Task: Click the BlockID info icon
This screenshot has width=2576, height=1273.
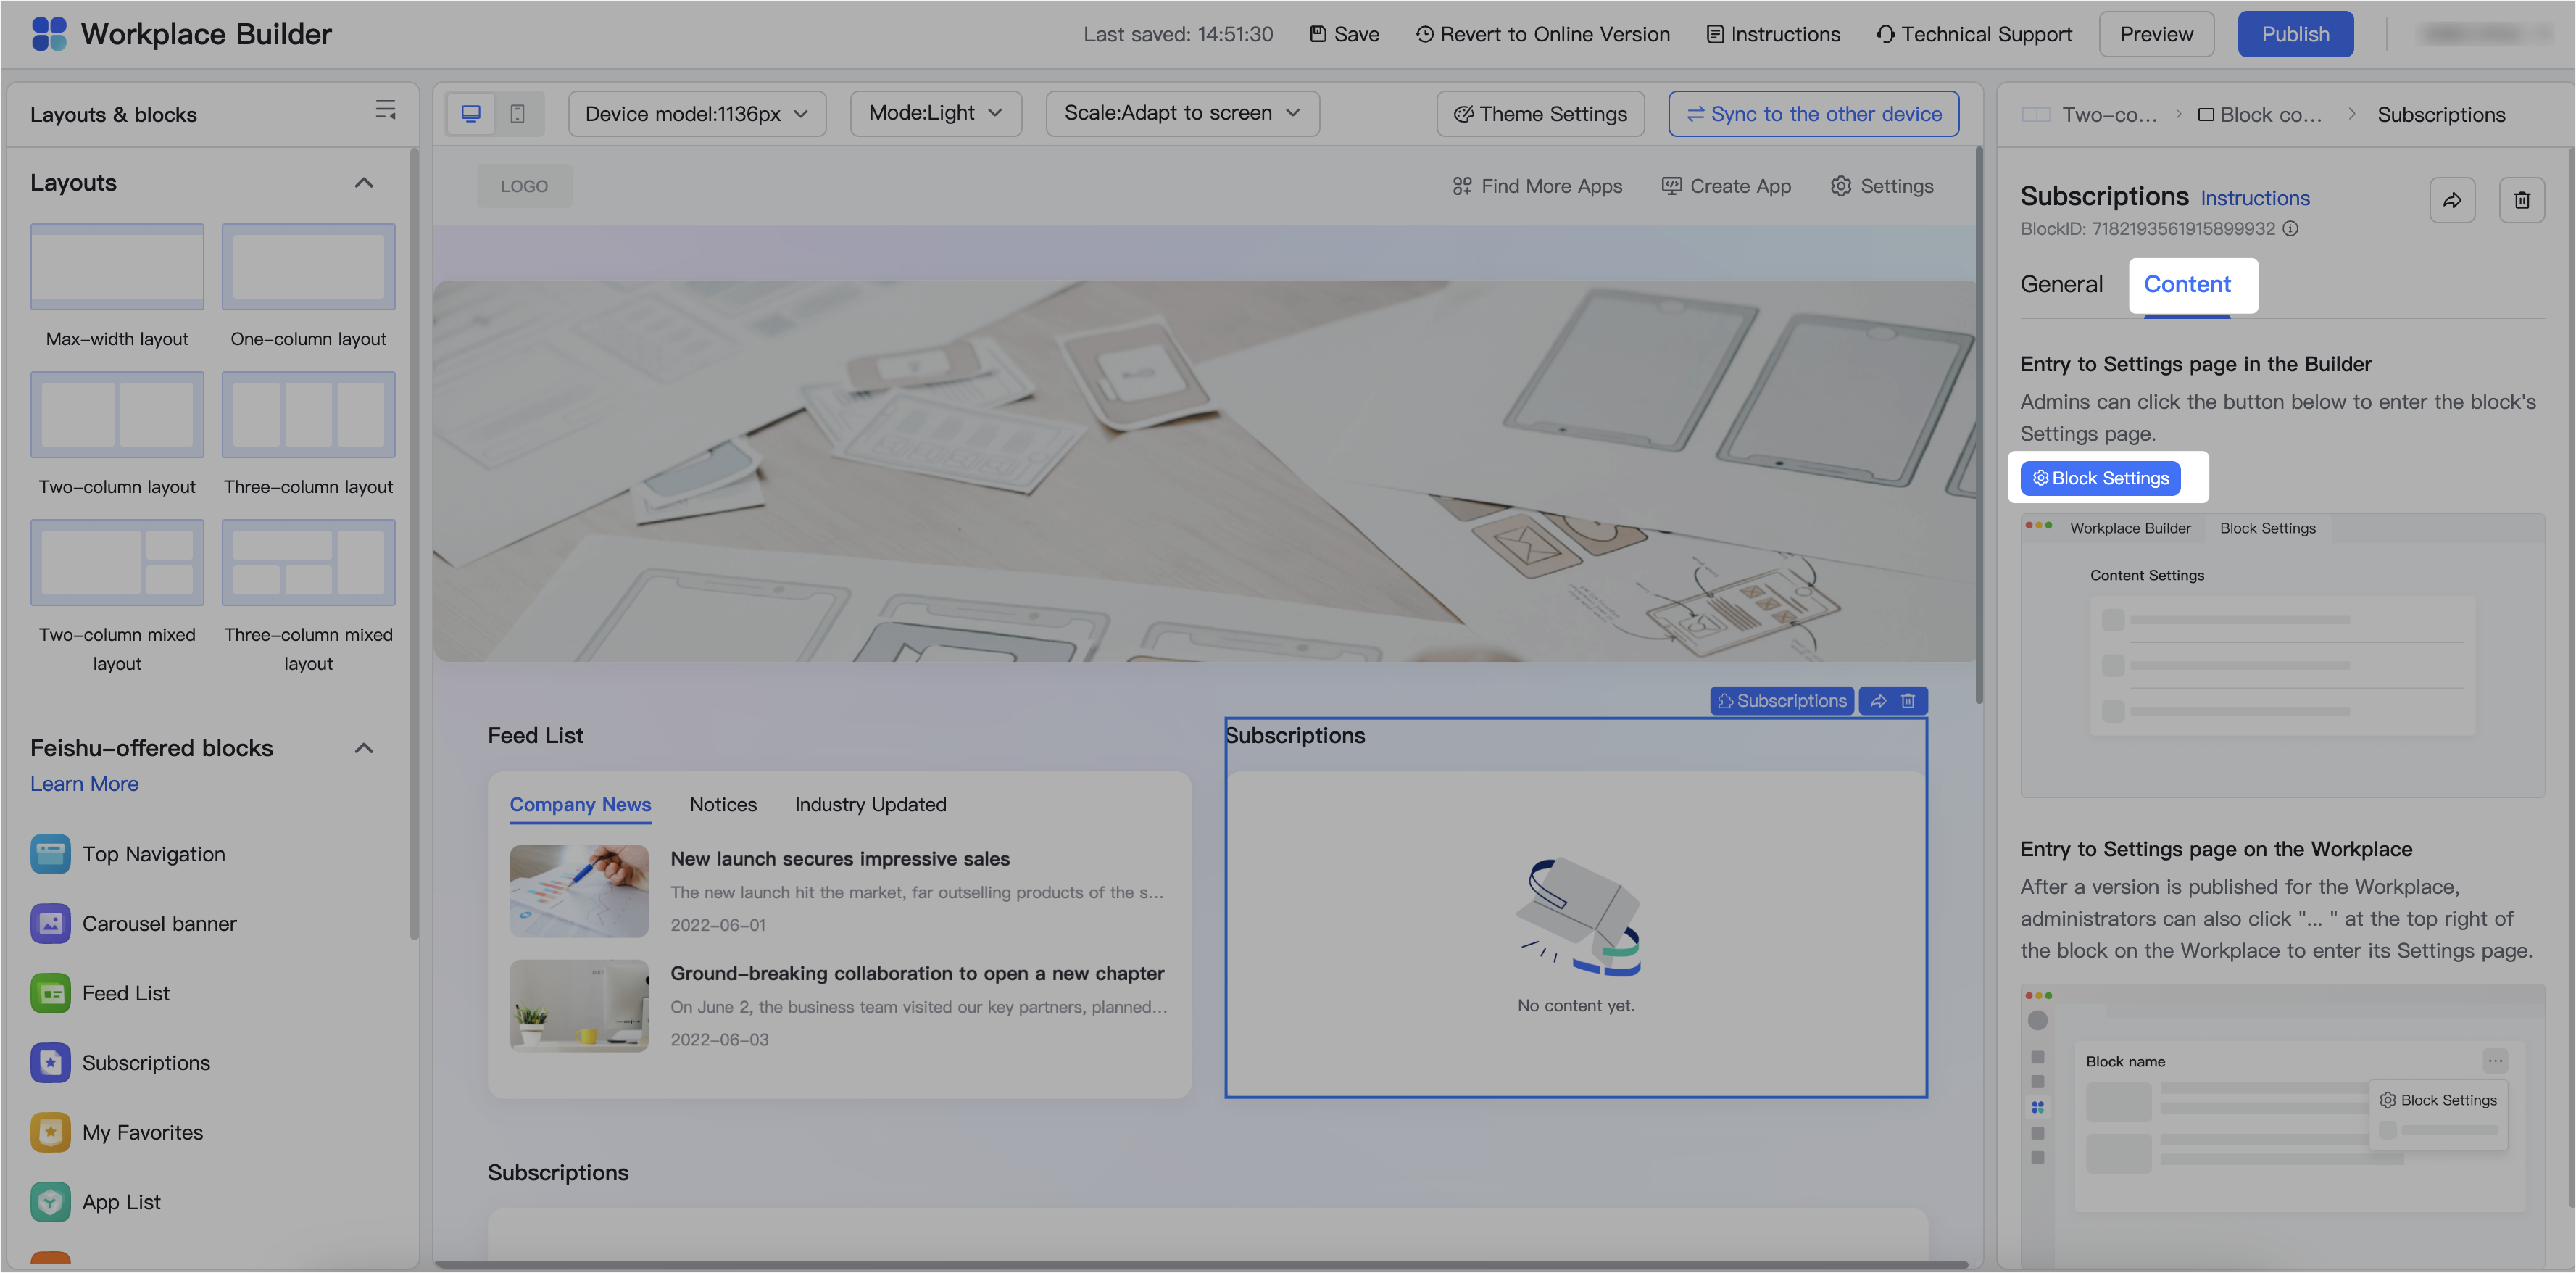Action: click(2291, 229)
